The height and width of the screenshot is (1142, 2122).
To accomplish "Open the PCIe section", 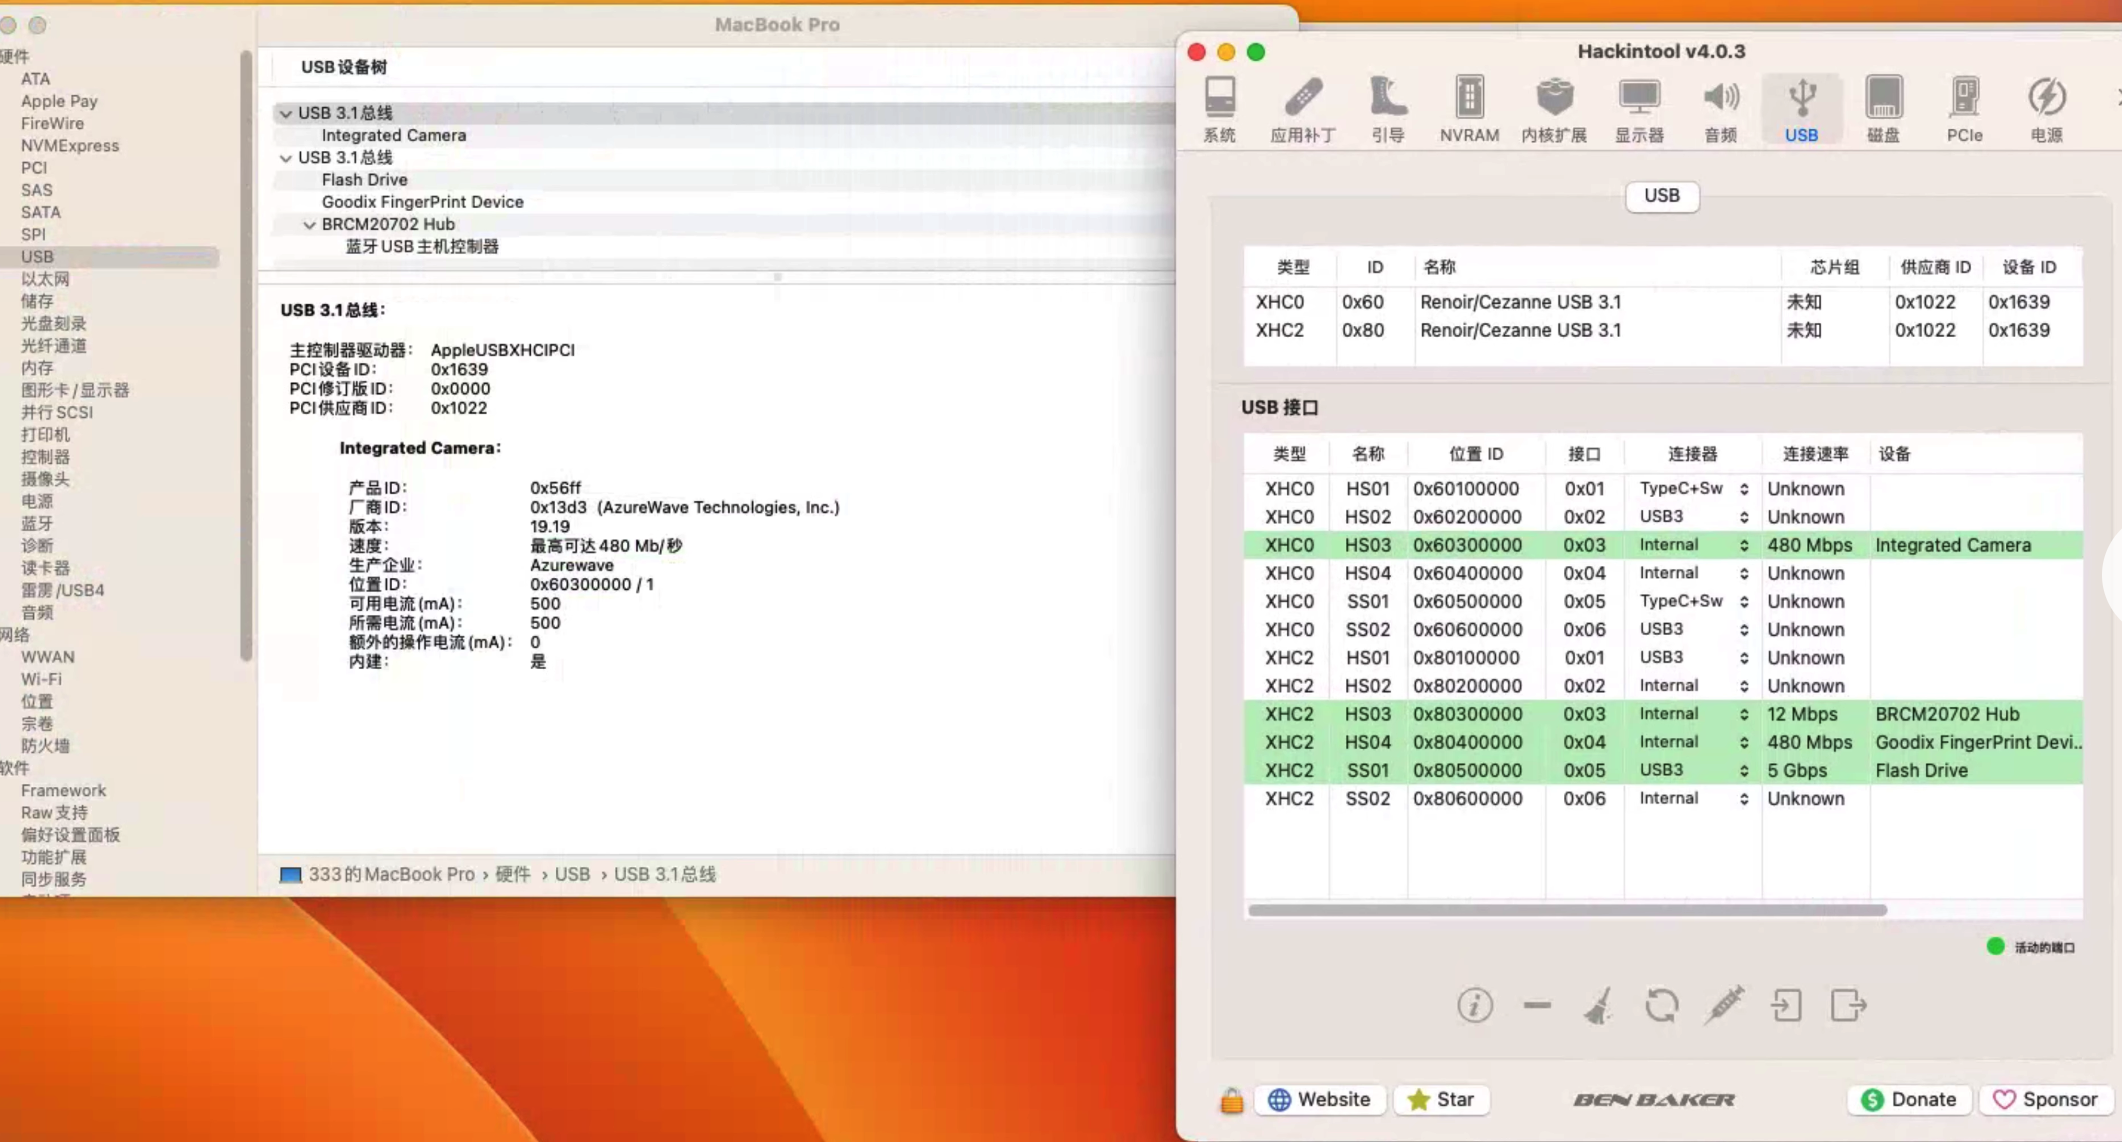I will point(1963,108).
